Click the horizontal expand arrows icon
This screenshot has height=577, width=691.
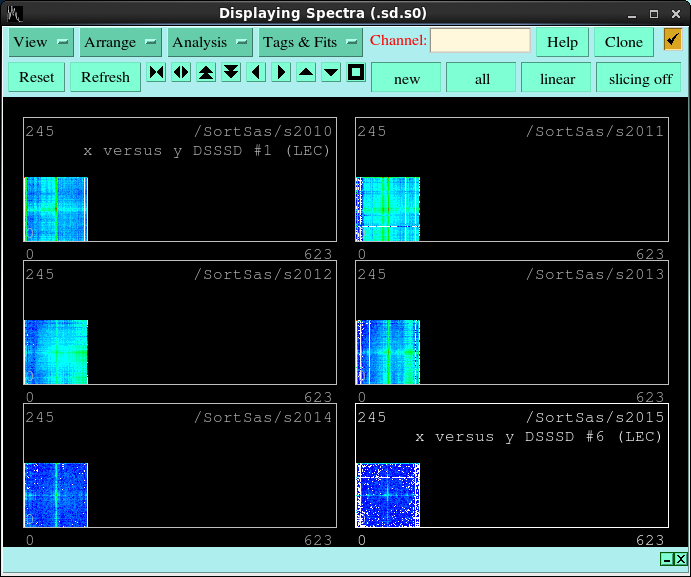(181, 73)
